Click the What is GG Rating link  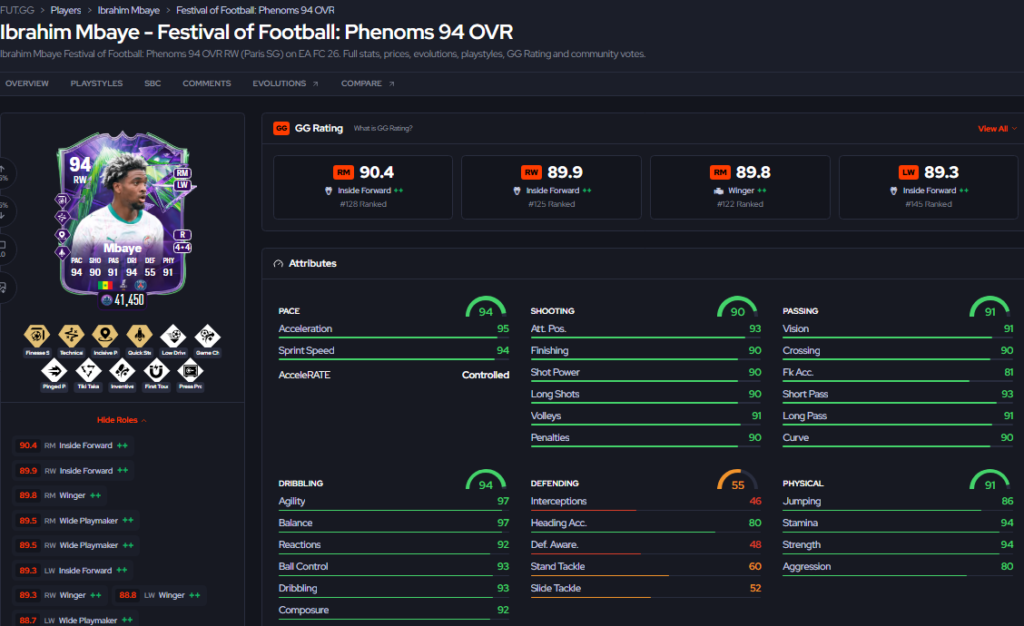(383, 129)
